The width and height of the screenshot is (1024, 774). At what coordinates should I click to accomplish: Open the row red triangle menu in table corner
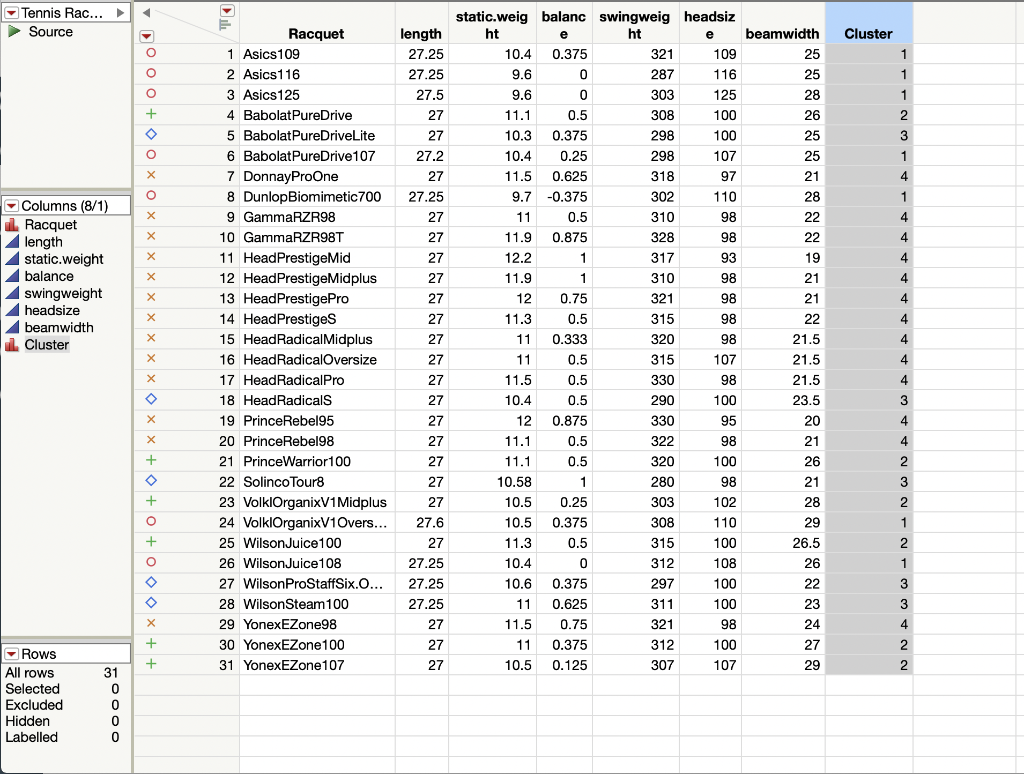click(147, 36)
